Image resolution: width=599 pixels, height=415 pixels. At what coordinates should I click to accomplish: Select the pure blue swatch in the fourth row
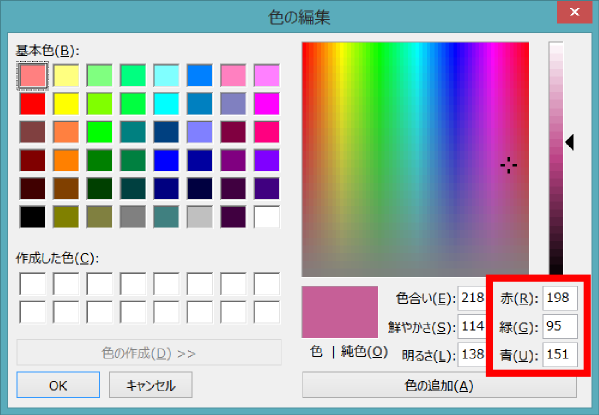coord(166,160)
